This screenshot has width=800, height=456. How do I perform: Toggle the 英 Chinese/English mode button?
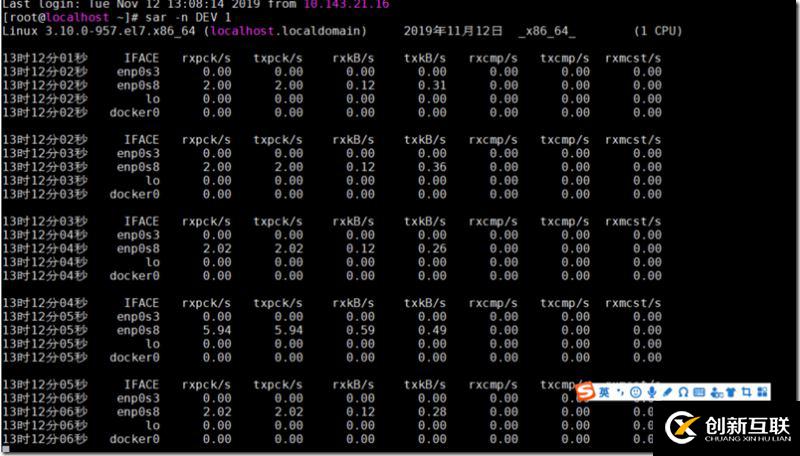click(604, 392)
